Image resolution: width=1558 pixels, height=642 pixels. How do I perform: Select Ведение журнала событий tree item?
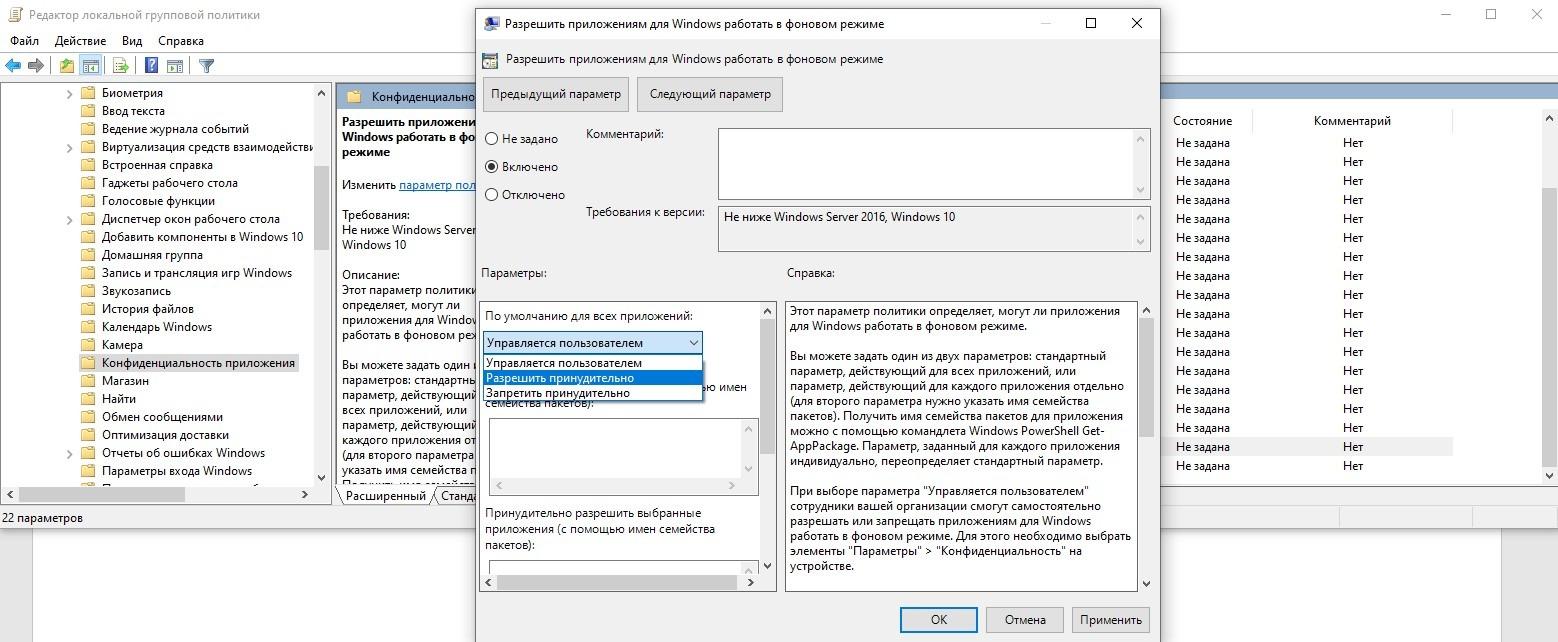175,129
